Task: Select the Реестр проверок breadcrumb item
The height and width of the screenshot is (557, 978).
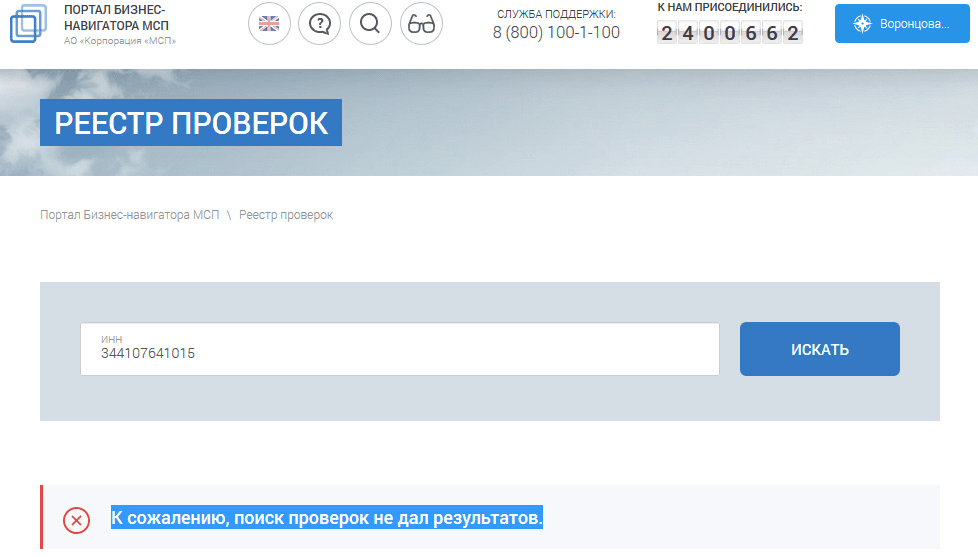Action: 286,215
